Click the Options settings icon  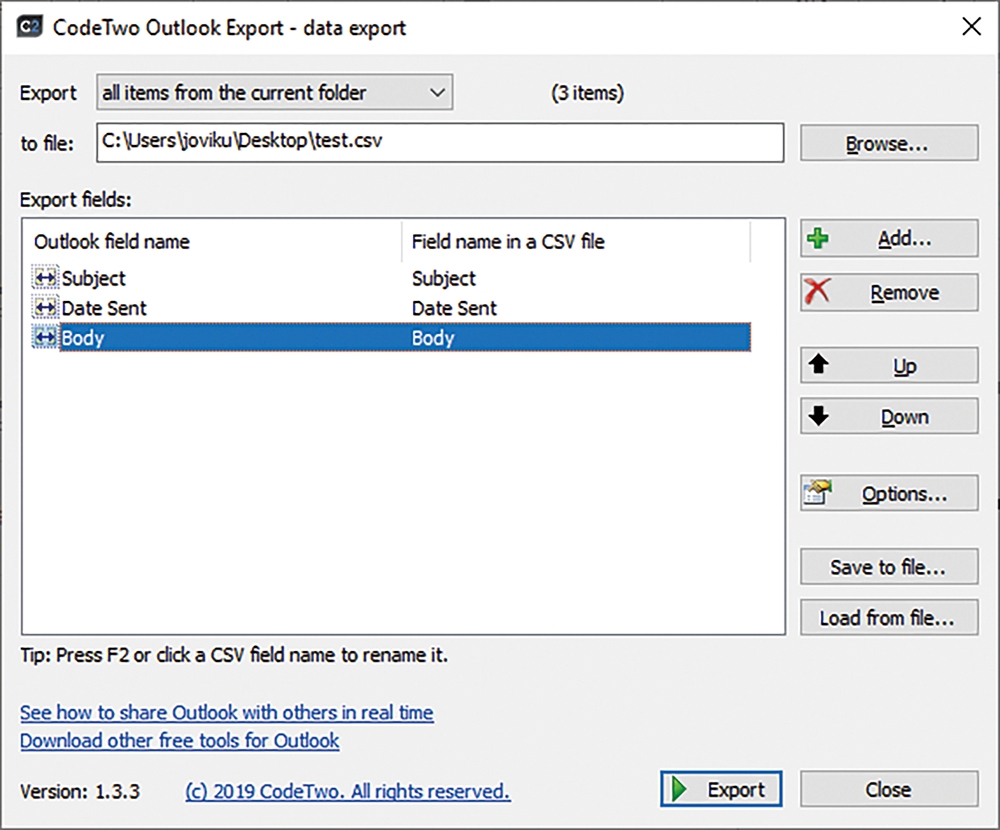pyautogui.click(x=818, y=493)
